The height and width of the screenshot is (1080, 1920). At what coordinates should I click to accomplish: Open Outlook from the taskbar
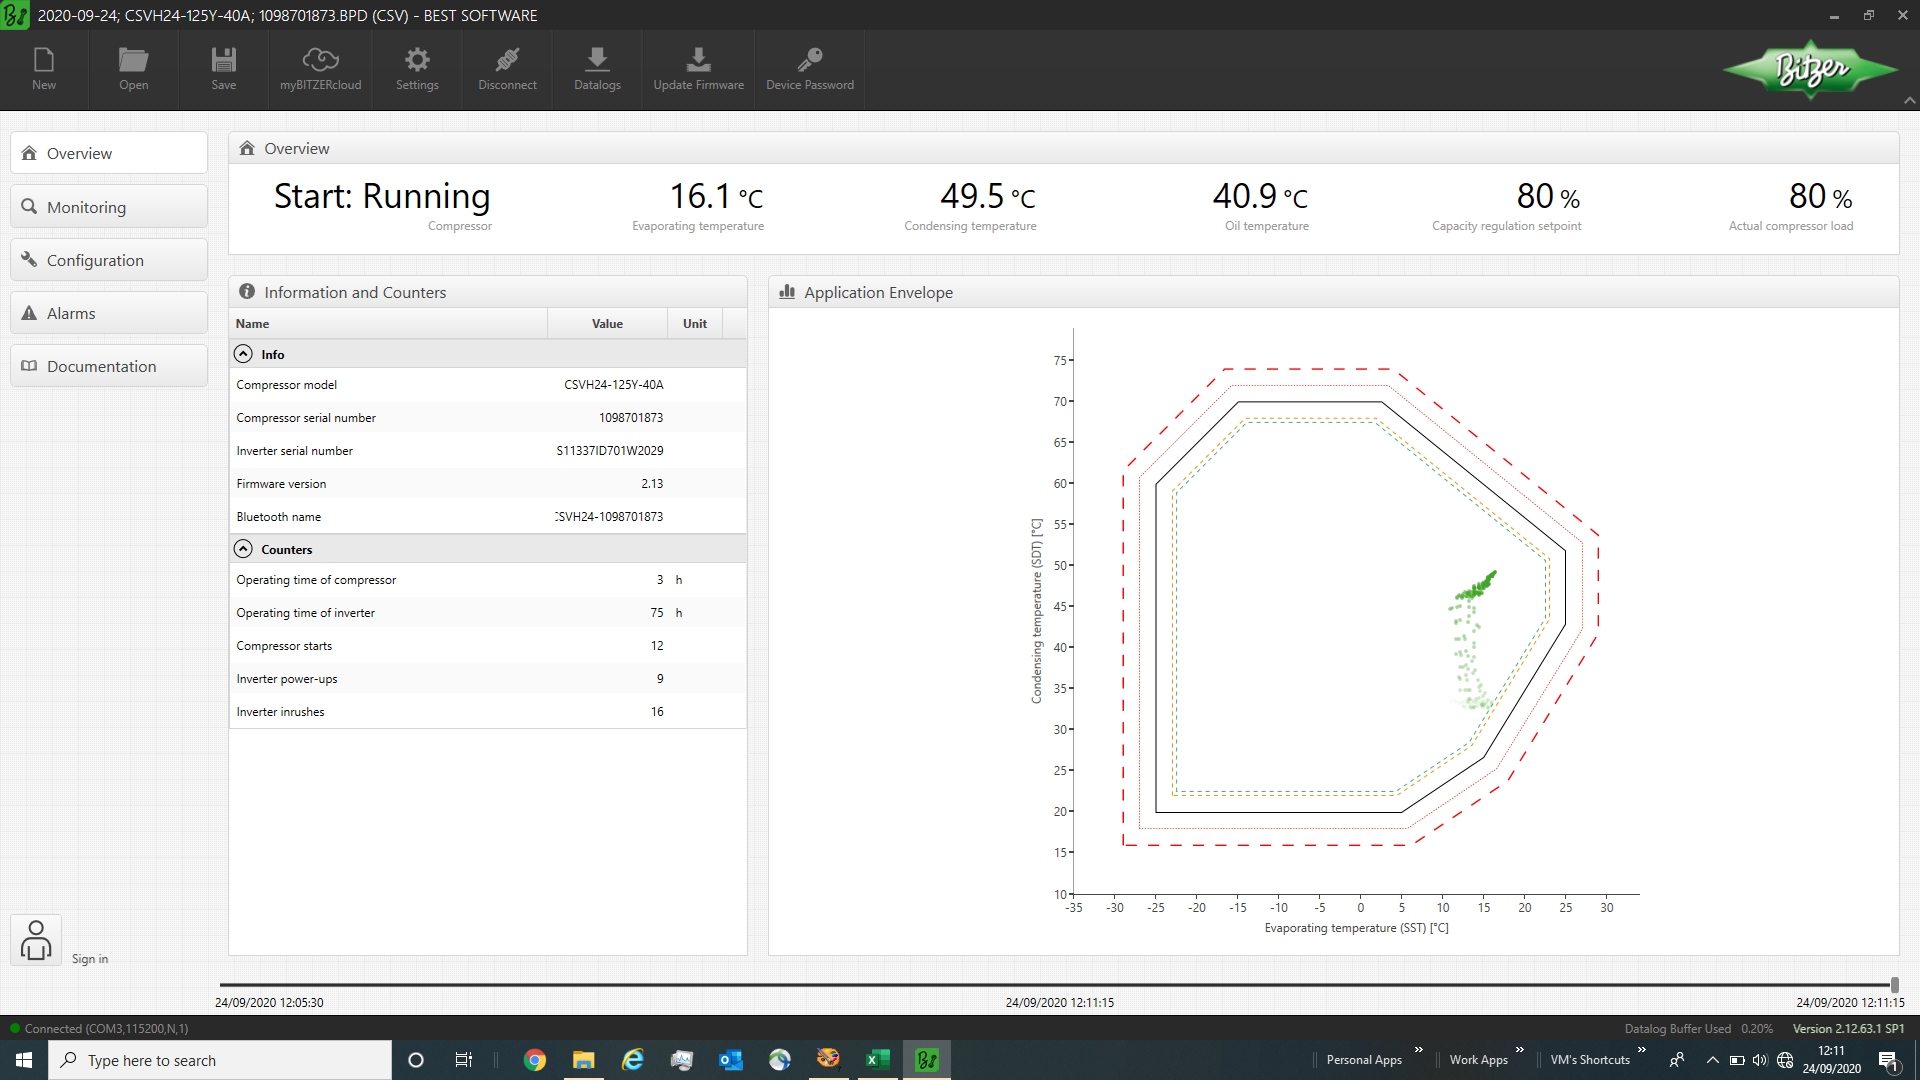(x=731, y=1060)
